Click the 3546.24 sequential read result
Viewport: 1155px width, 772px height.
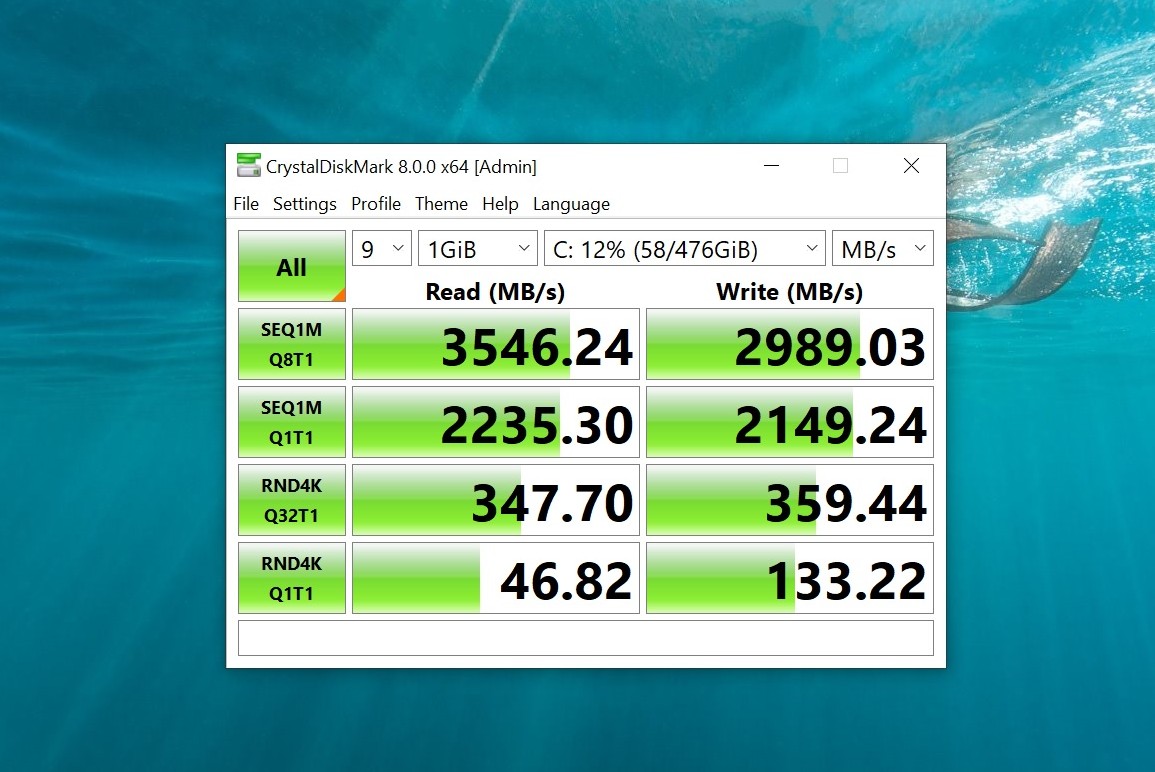click(496, 344)
